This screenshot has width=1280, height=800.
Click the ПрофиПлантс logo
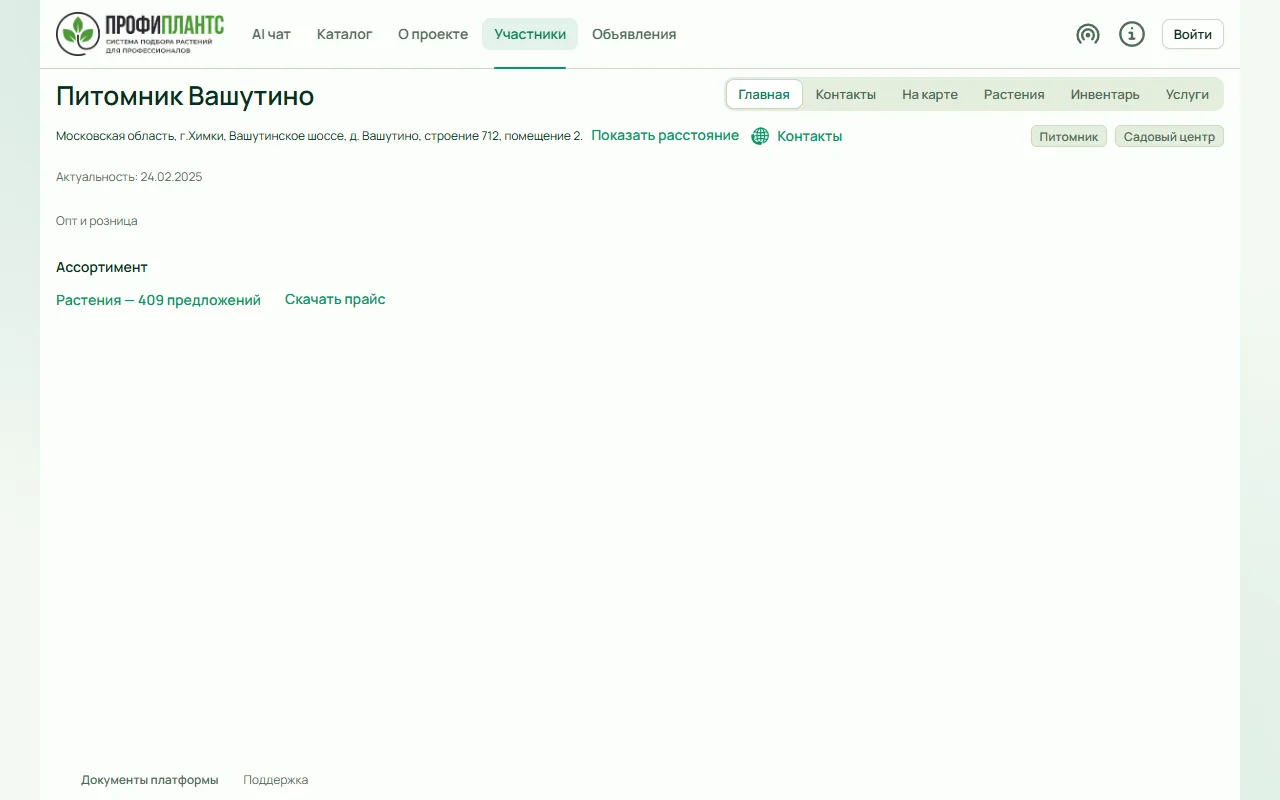[x=140, y=34]
